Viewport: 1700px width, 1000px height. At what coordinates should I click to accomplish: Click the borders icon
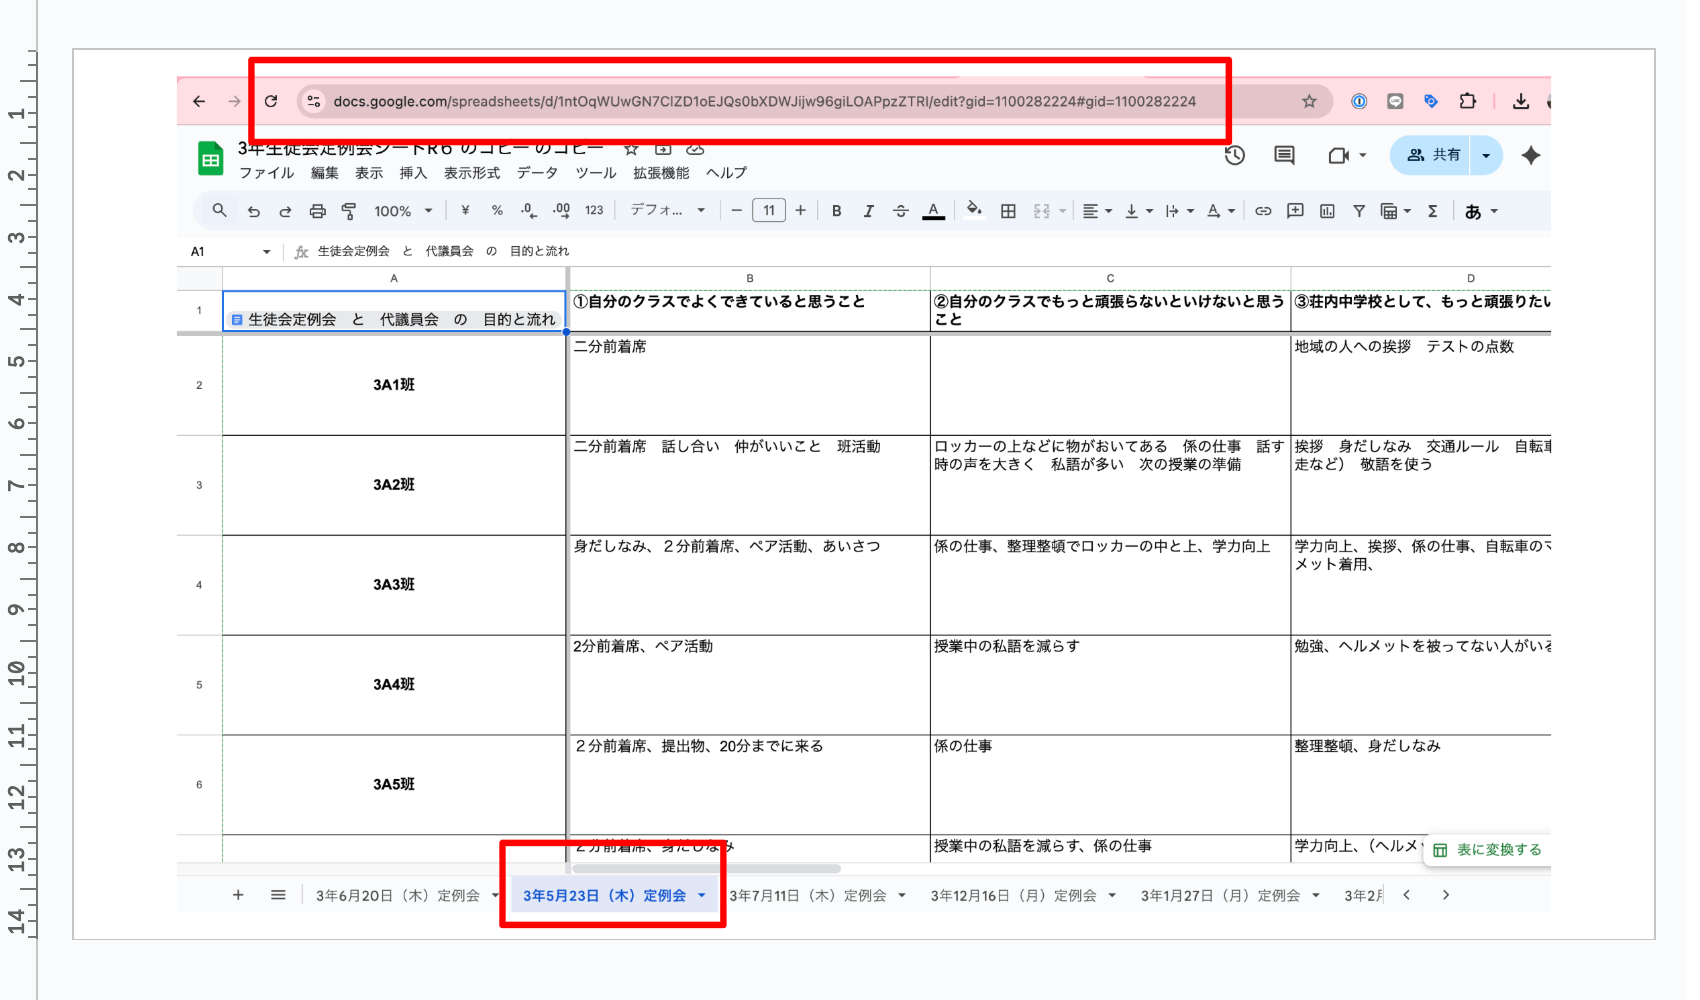pos(1008,211)
